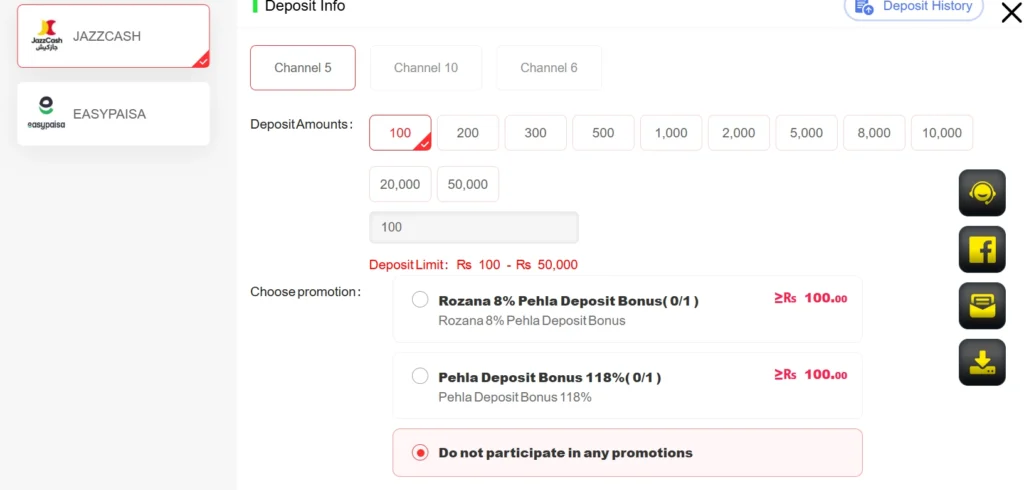Click the Deposit Info heading
This screenshot has width=1024, height=490.
click(x=305, y=7)
